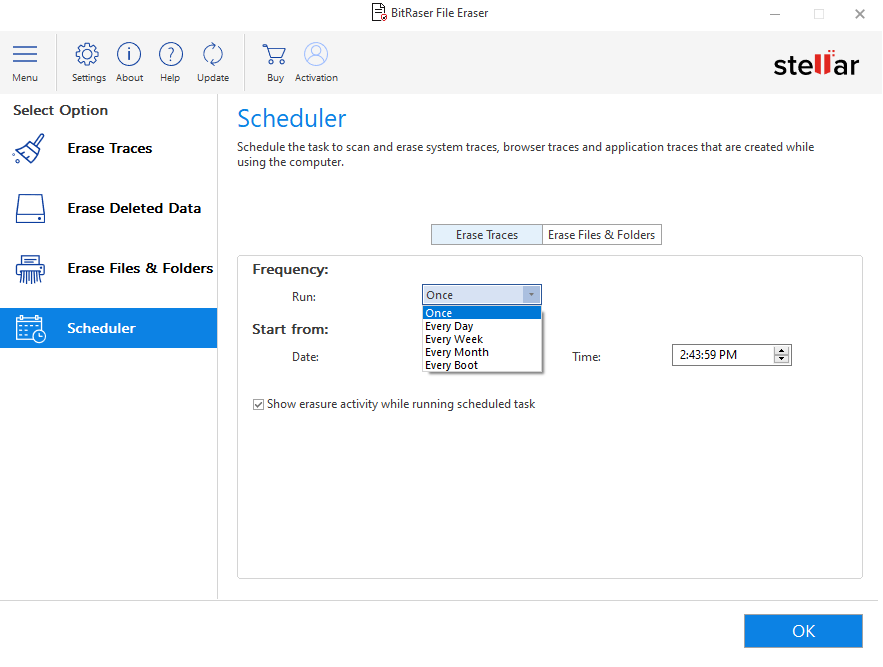The image size is (883, 667).
Task: Minimize the BitRaser window
Action: [x=775, y=14]
